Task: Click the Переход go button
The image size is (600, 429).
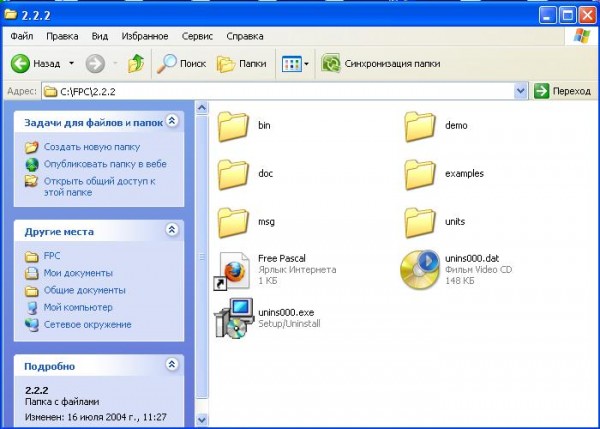Action: 562,91
